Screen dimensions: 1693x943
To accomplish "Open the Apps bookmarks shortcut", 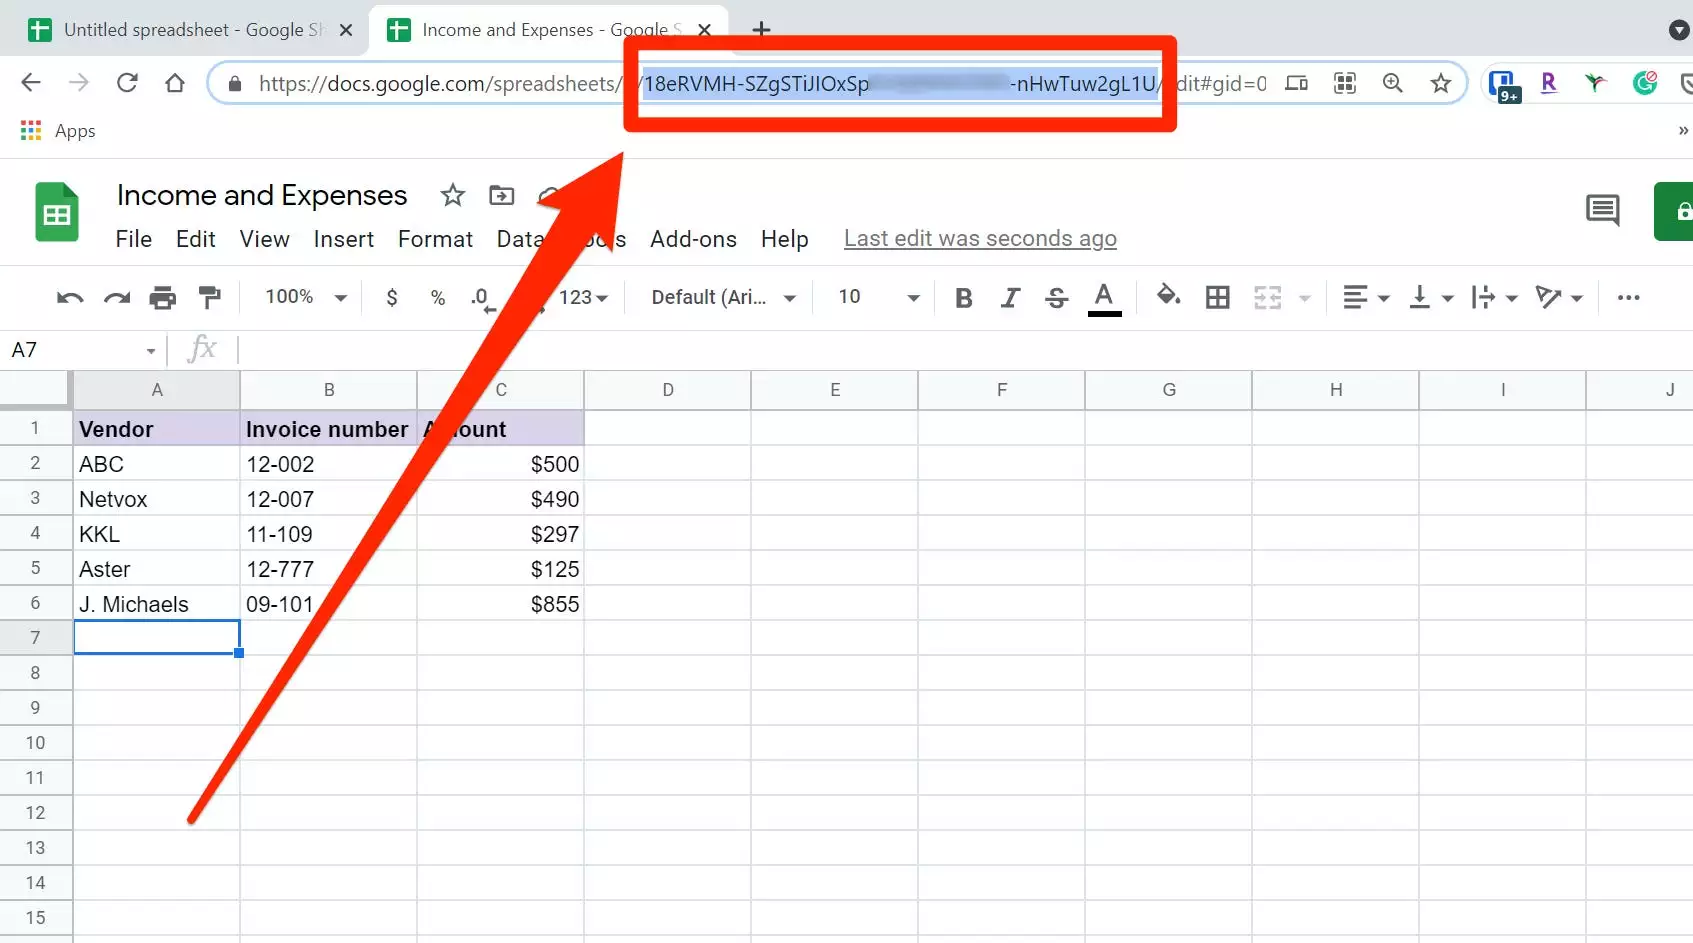I will click(x=58, y=131).
